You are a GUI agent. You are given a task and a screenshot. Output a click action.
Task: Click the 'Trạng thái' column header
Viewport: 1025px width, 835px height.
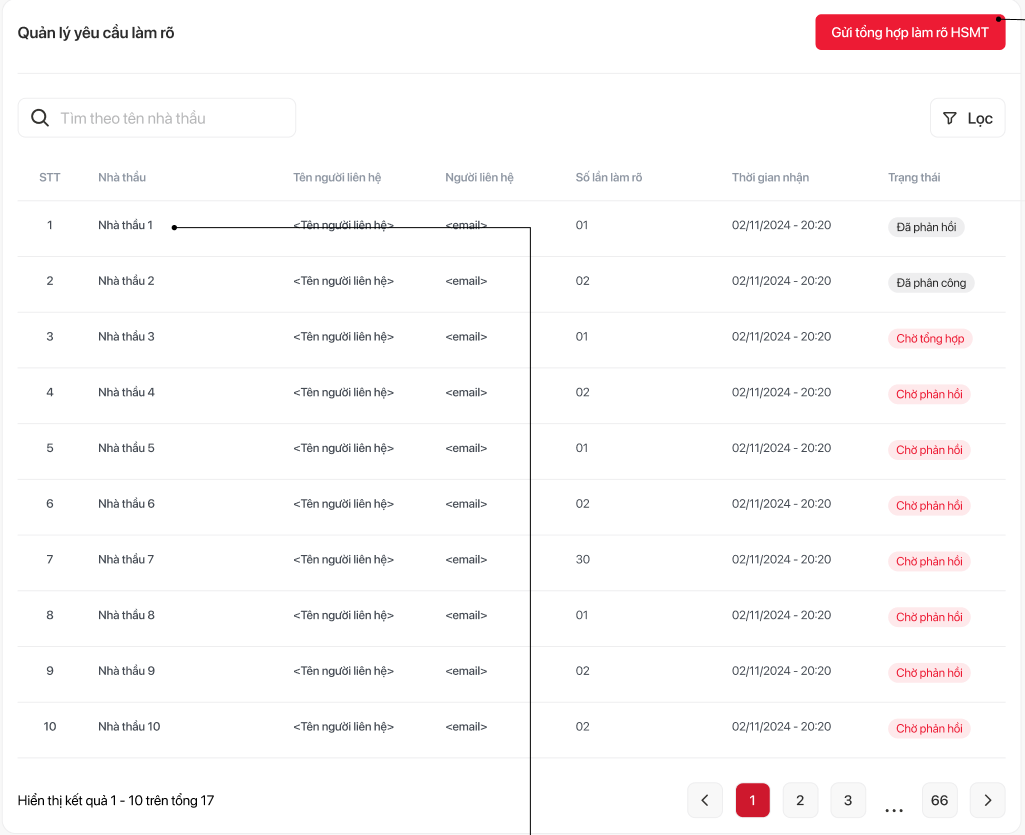click(x=914, y=178)
